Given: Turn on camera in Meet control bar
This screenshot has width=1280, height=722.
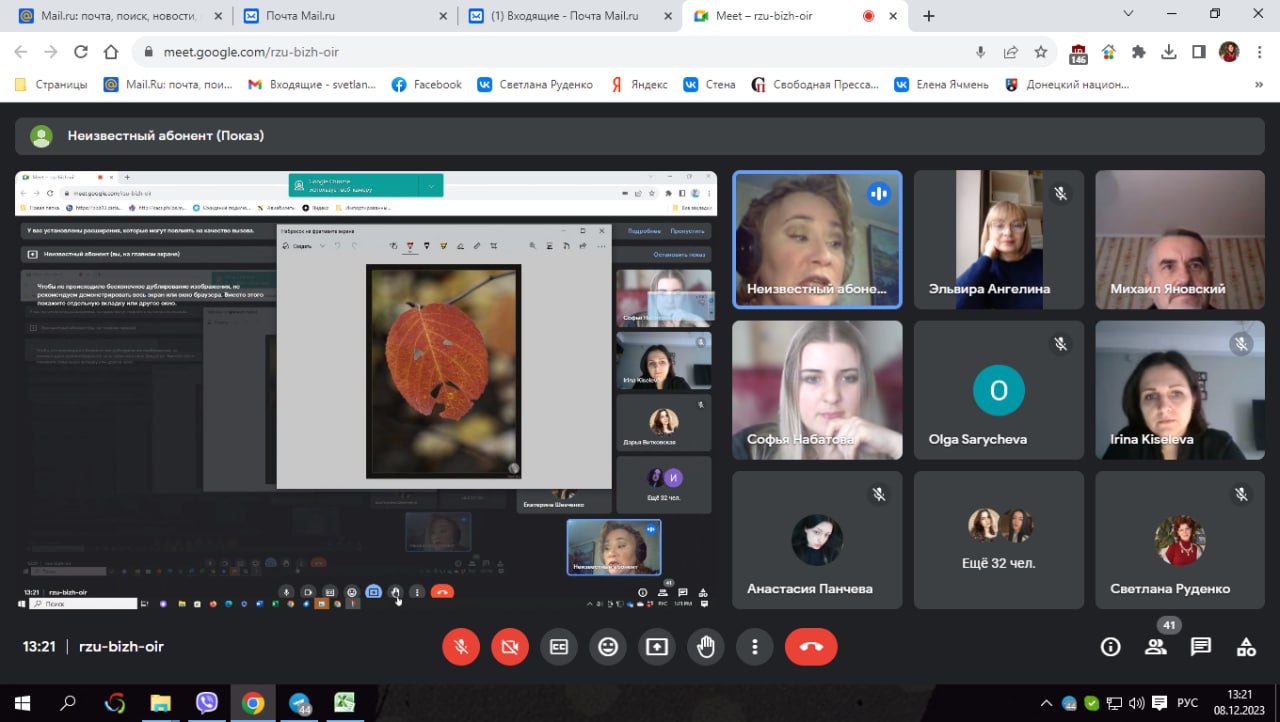Looking at the screenshot, I should pyautogui.click(x=510, y=647).
